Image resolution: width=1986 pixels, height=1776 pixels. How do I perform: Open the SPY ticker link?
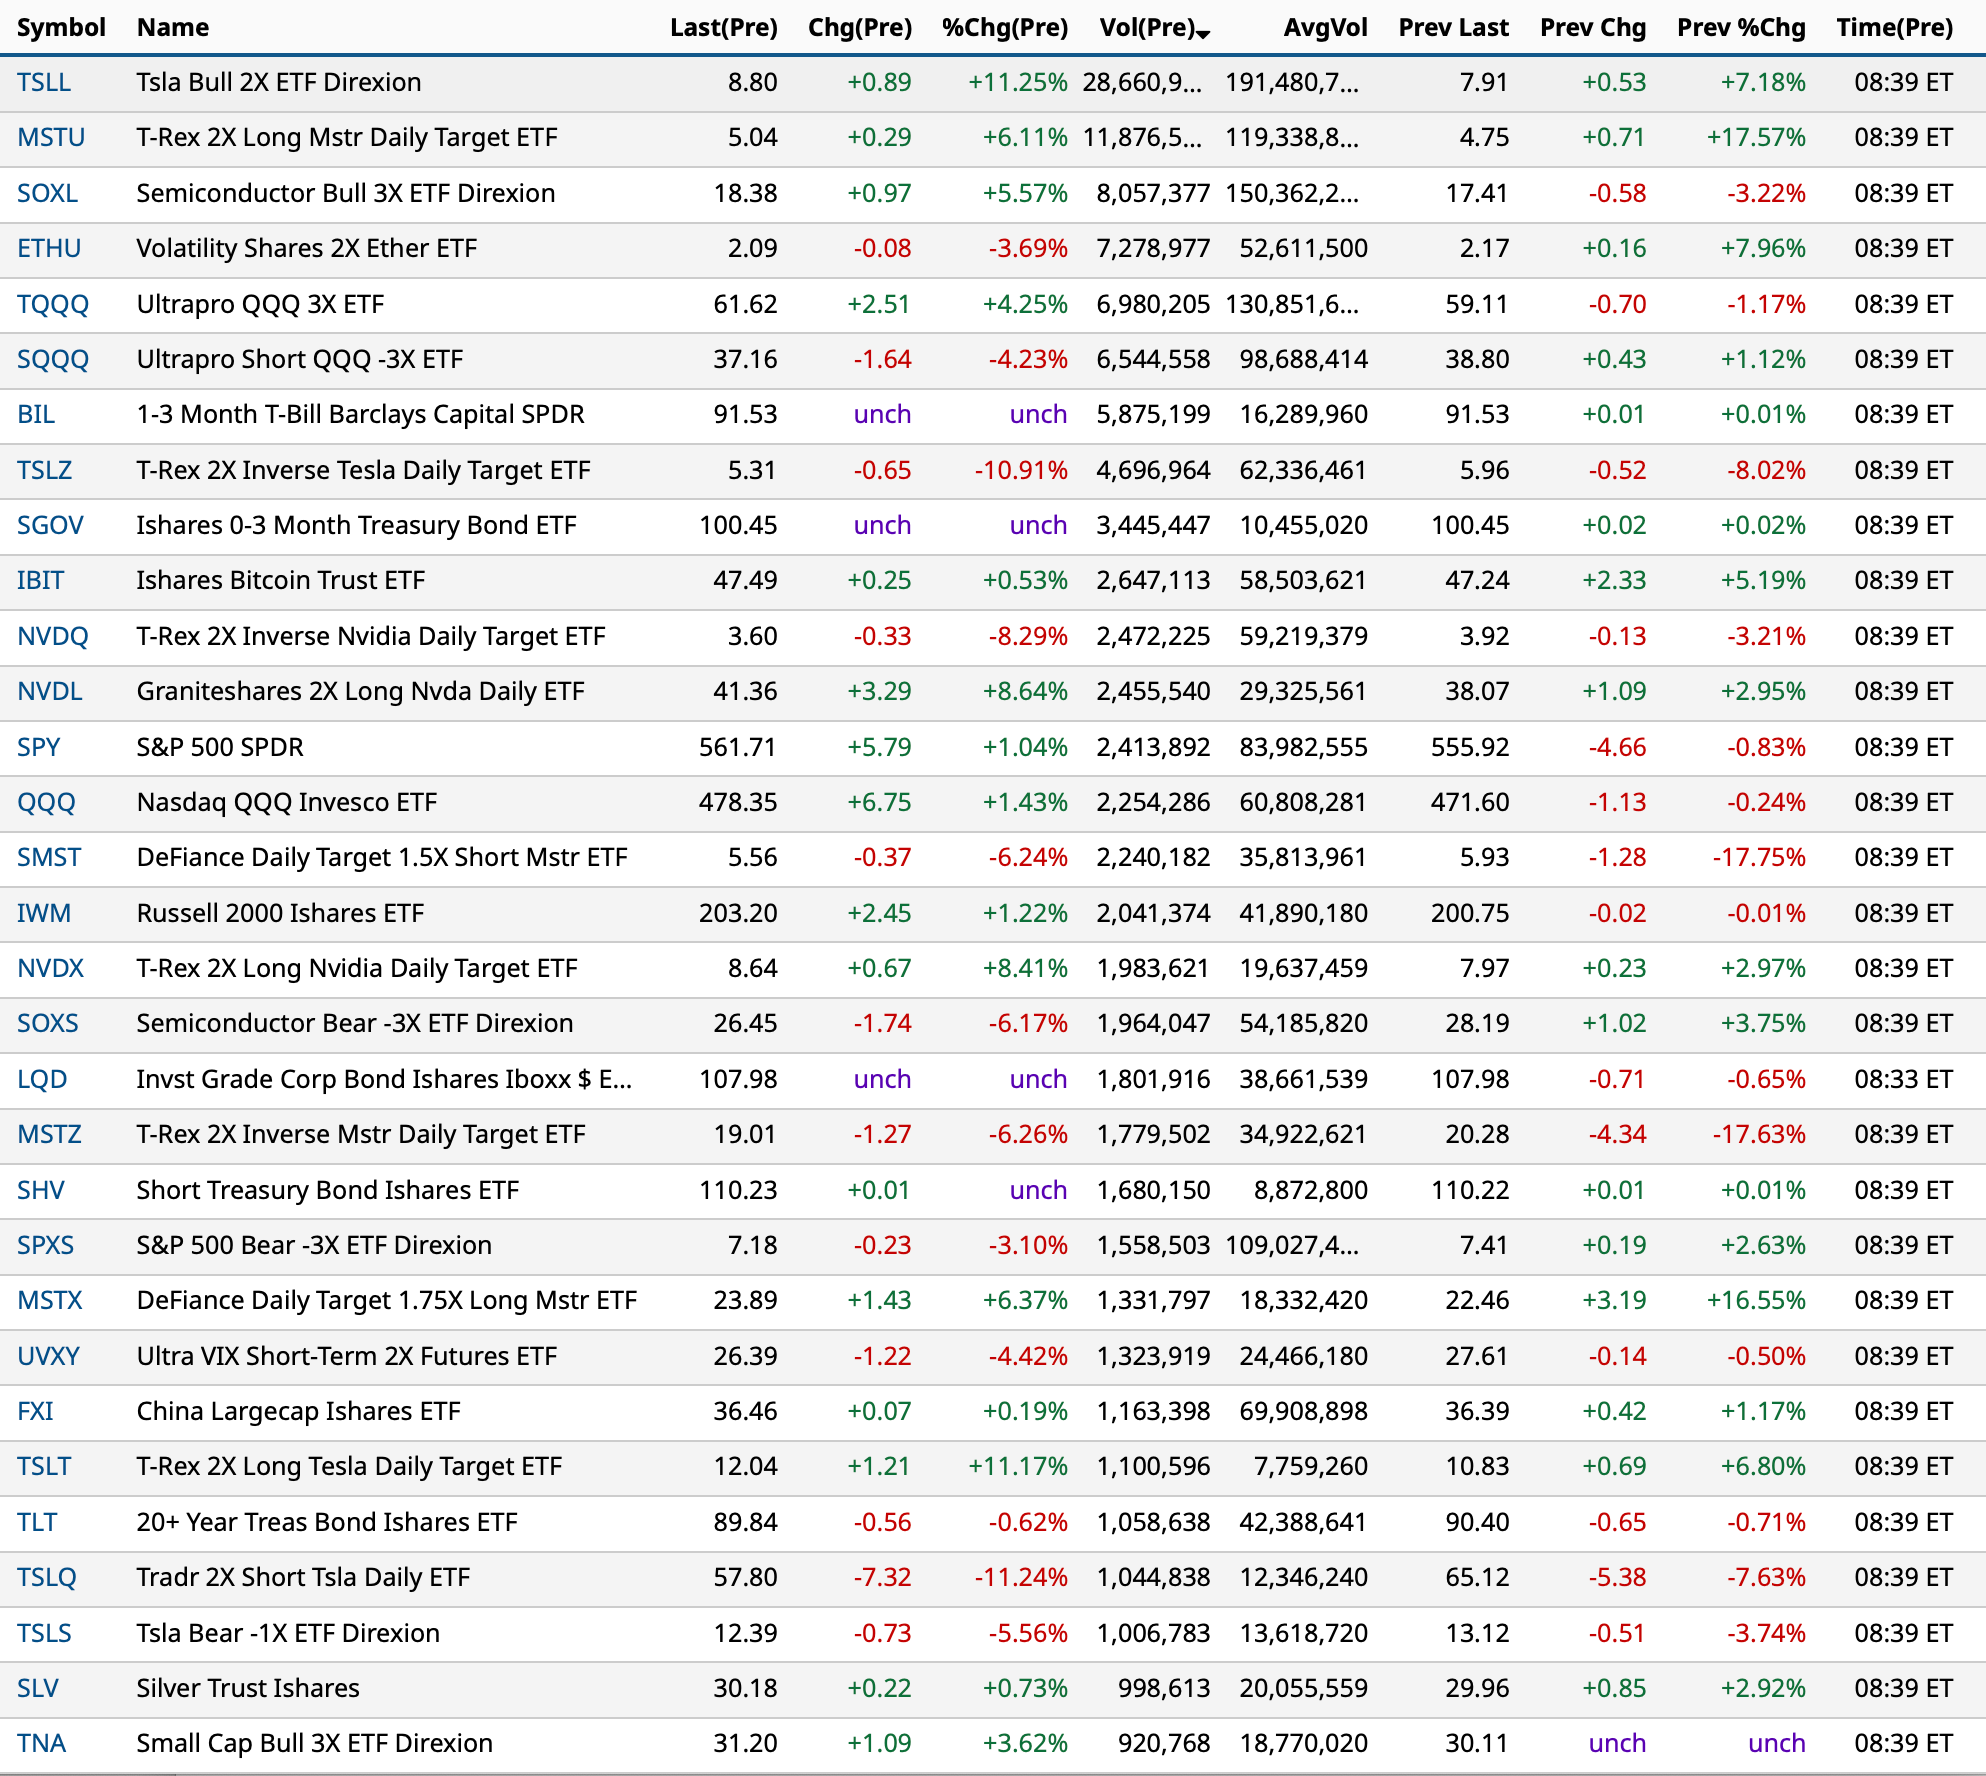(39, 748)
